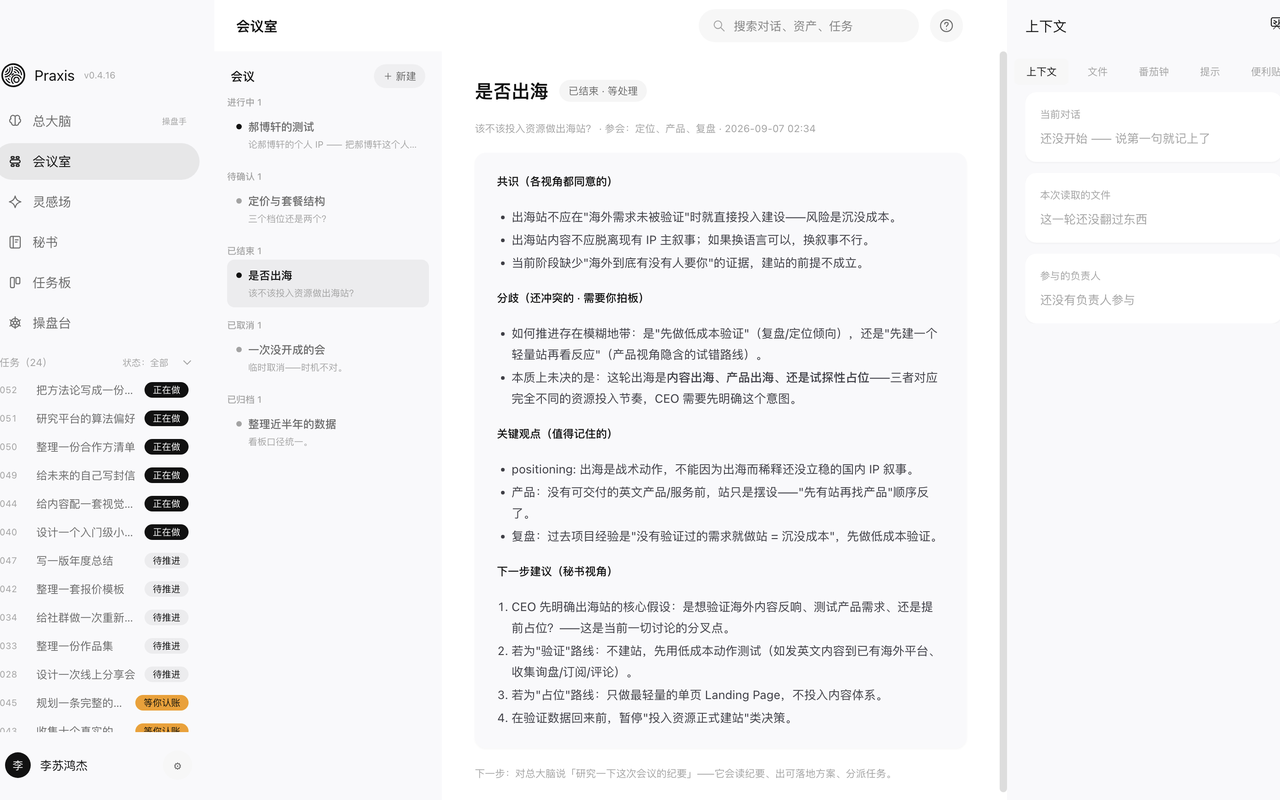
Task: Open the 秘书 page
Action: pos(98,242)
